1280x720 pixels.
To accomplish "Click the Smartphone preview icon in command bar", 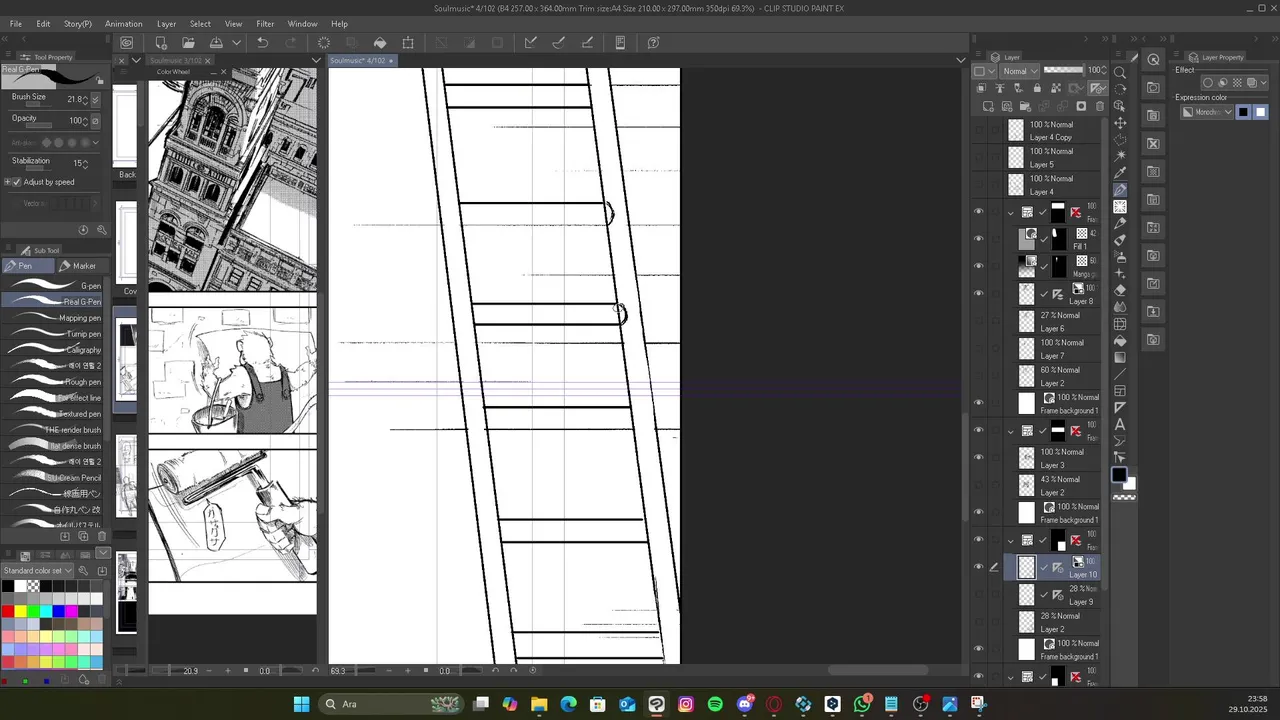I will pyautogui.click(x=620, y=43).
